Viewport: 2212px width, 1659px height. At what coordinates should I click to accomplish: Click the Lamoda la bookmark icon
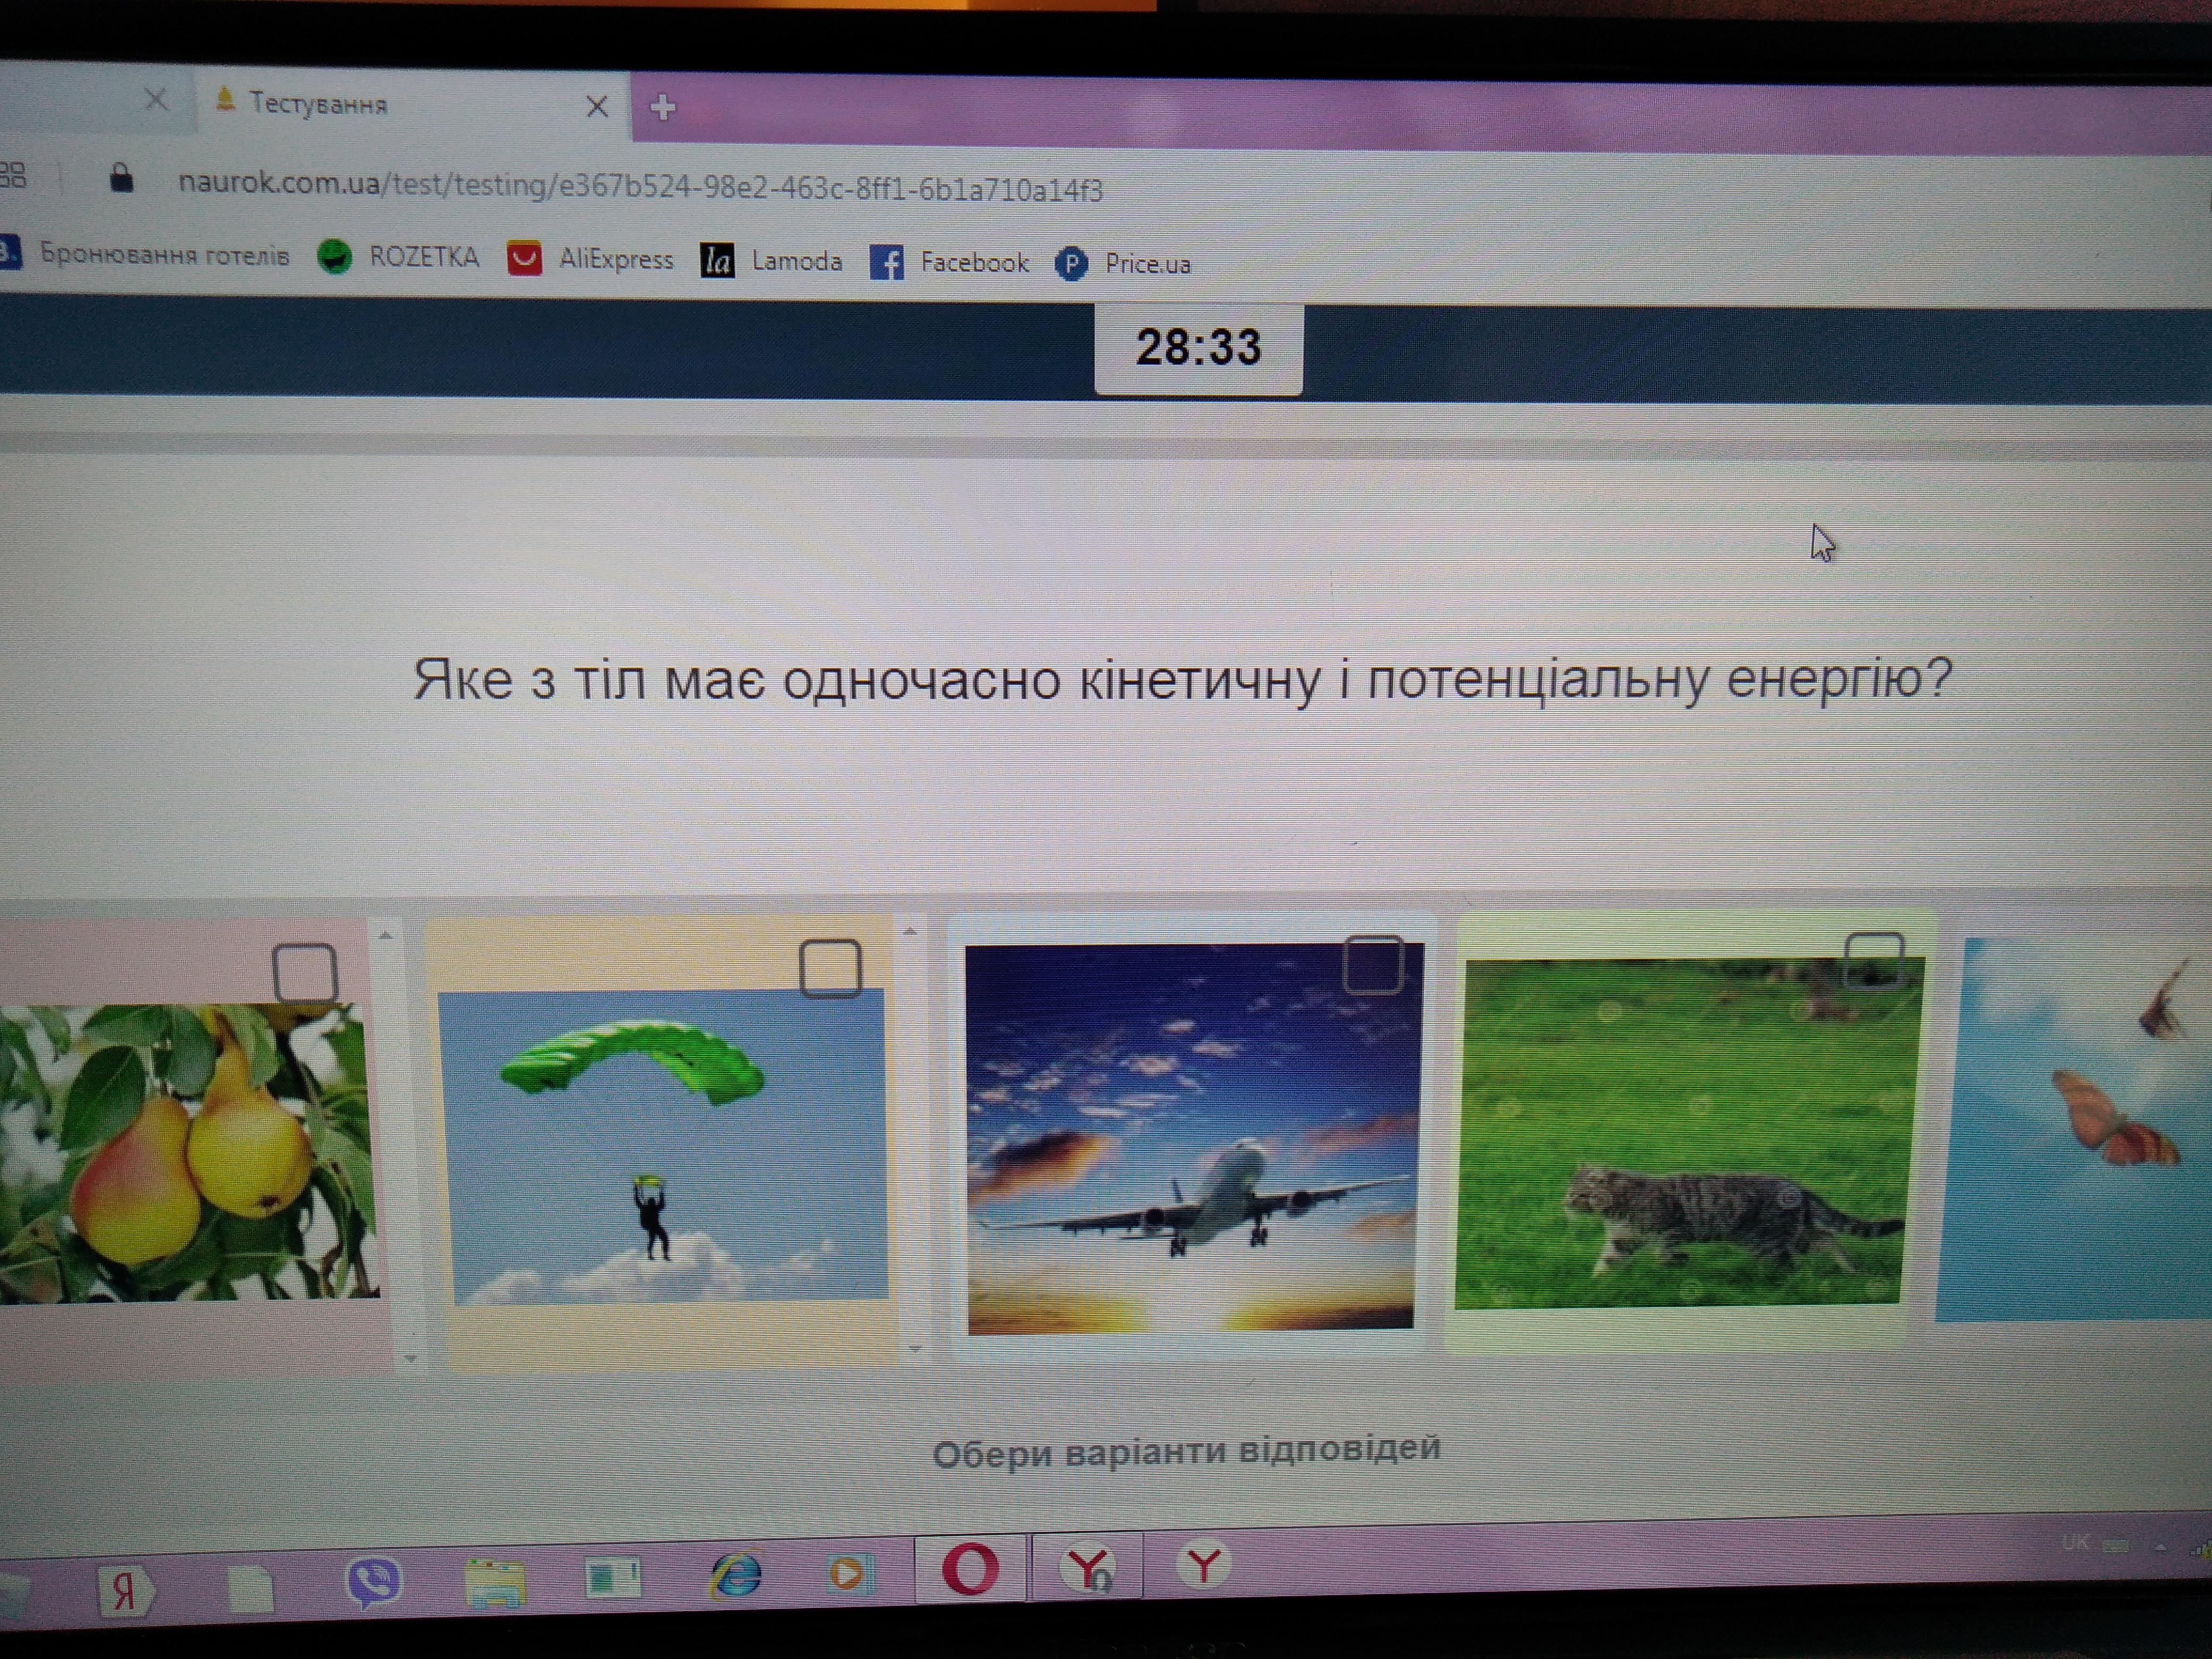(717, 261)
